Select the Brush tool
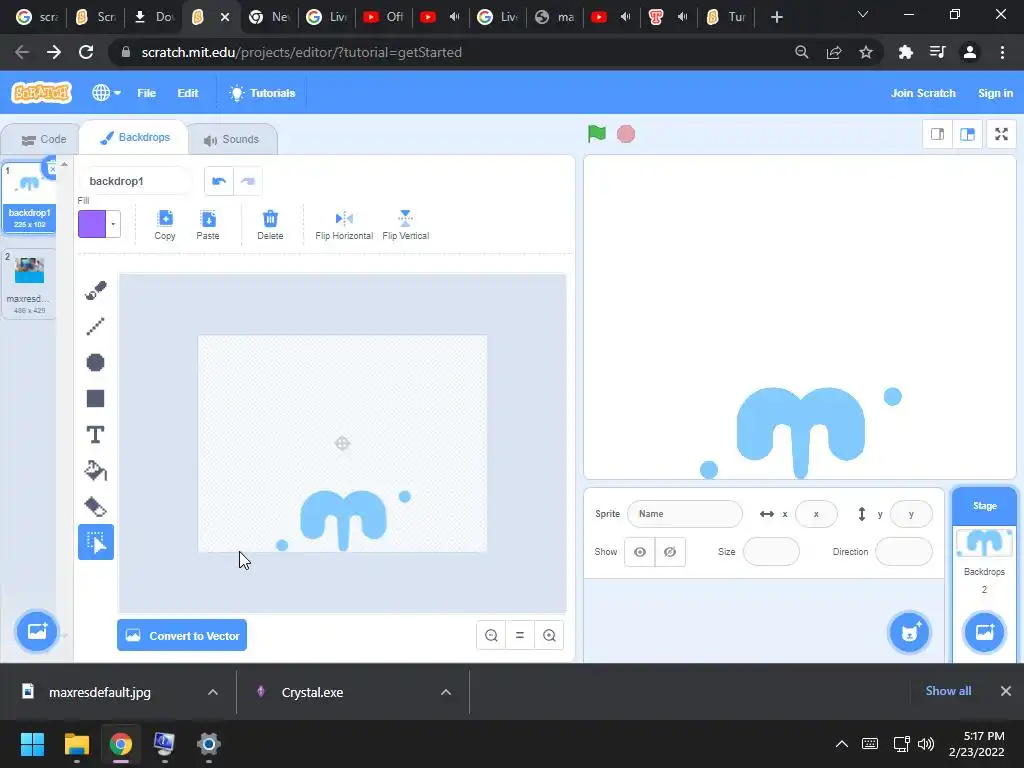The height and width of the screenshot is (768, 1024). 96,290
